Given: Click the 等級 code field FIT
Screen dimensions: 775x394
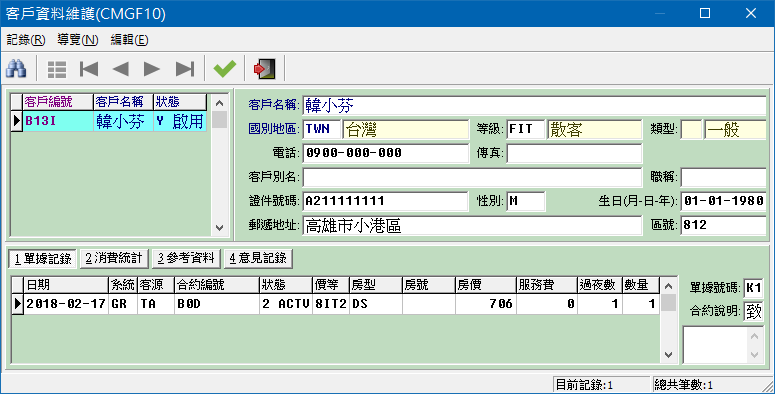Looking at the screenshot, I should point(525,129).
